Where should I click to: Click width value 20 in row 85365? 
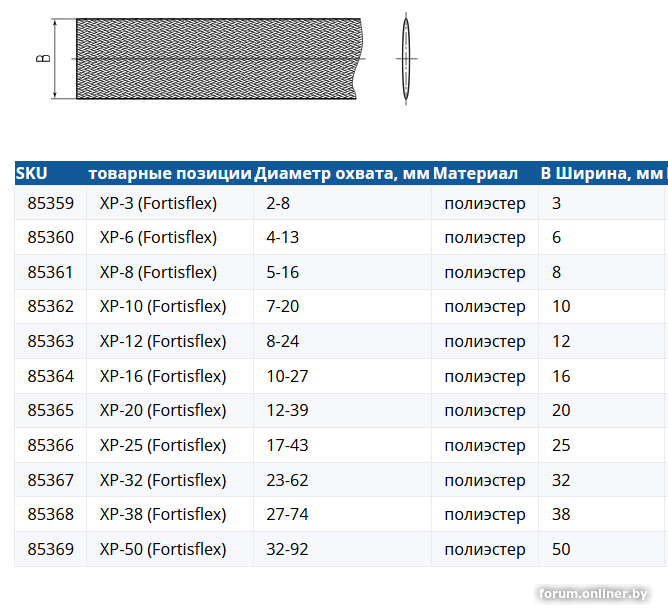click(561, 410)
